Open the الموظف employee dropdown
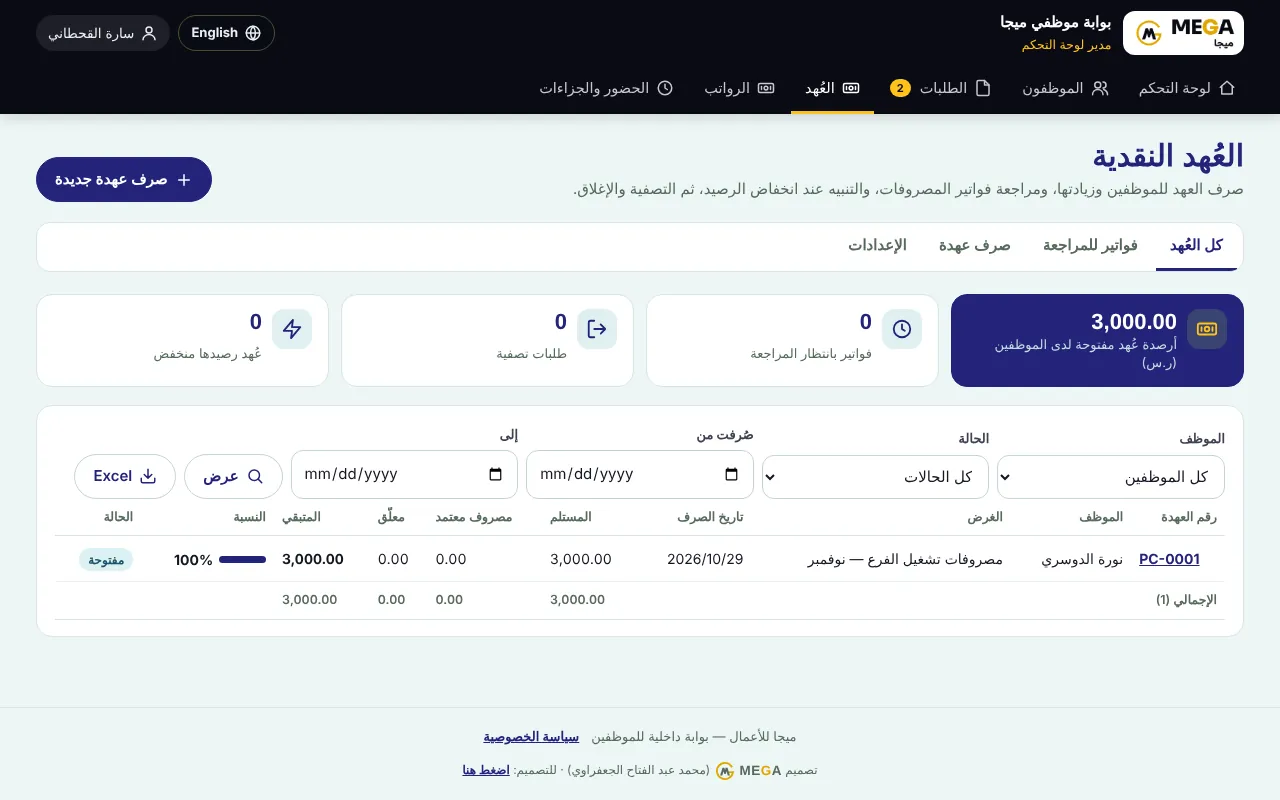 (1111, 477)
